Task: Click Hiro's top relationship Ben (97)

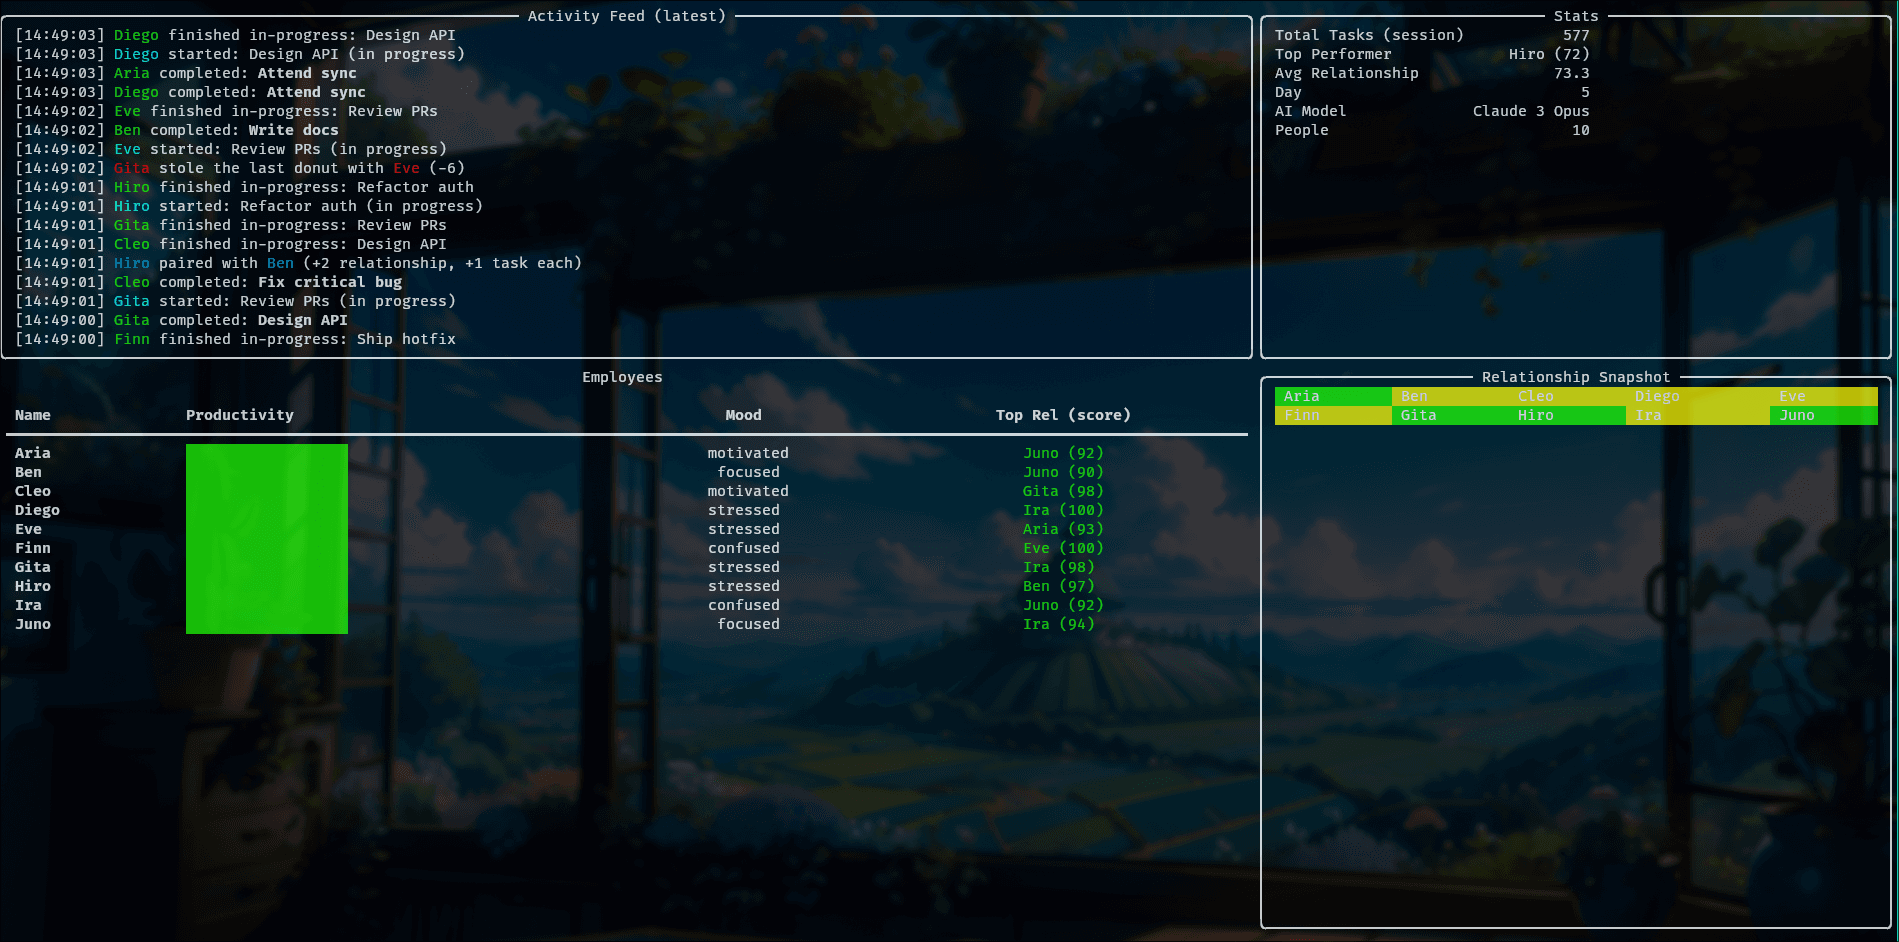Action: point(1059,586)
